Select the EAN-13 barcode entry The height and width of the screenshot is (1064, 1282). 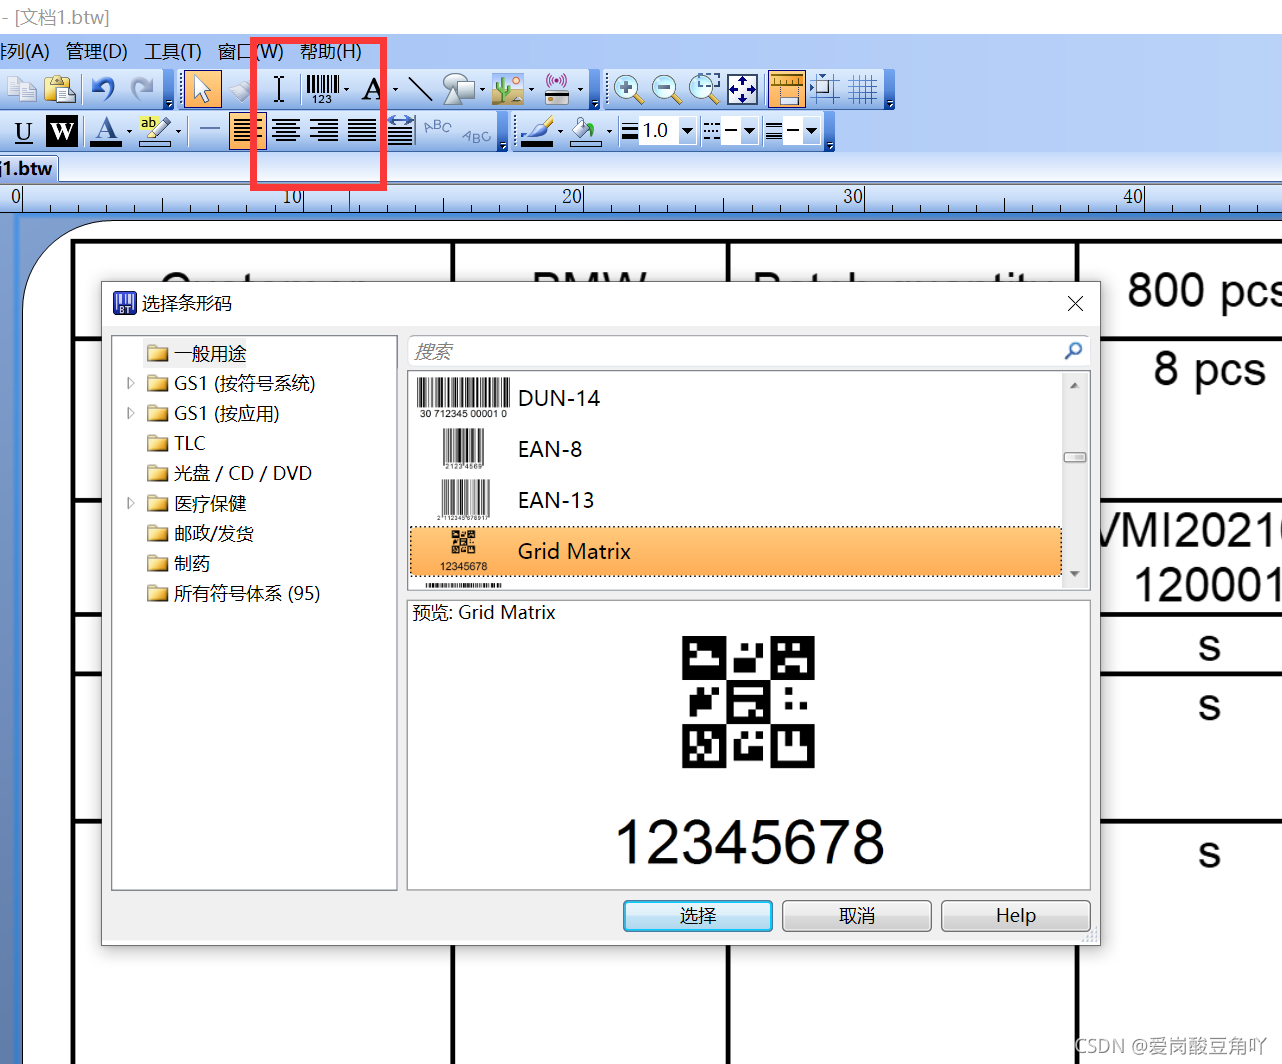point(735,500)
